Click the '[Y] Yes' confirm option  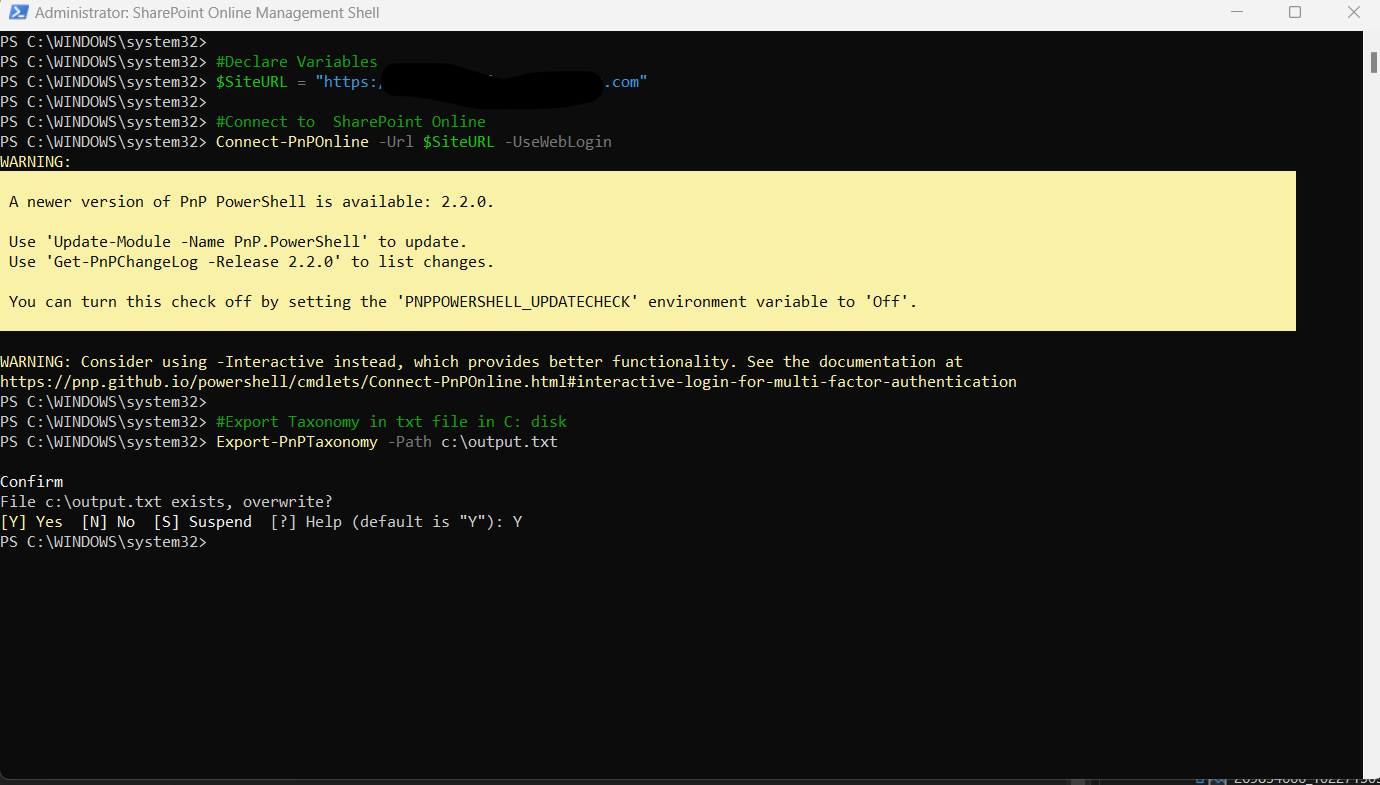[x=32, y=522]
